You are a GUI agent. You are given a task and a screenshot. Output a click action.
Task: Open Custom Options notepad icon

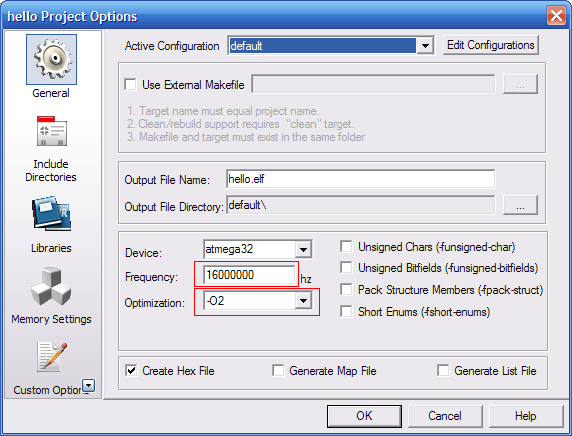point(51,357)
